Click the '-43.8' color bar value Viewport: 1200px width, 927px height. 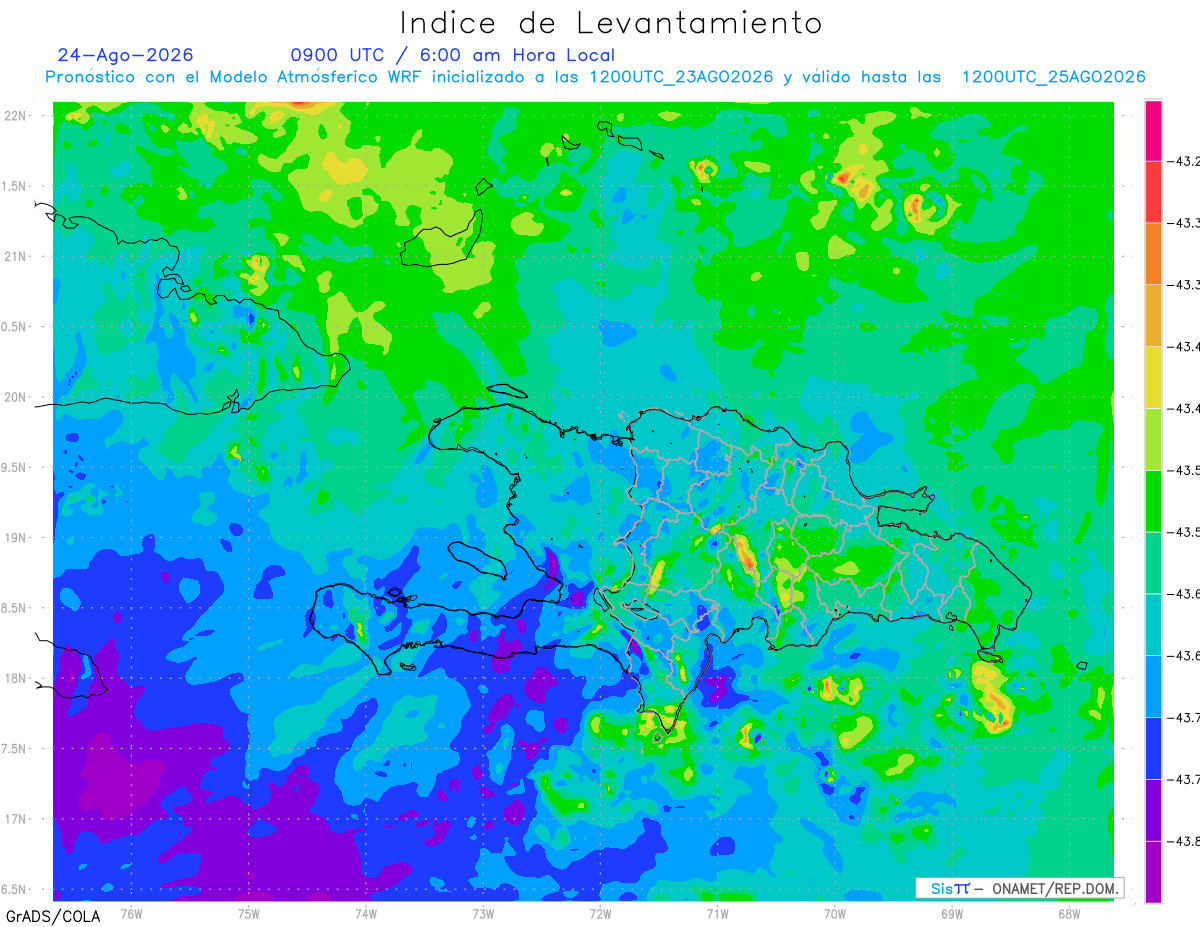pyautogui.click(x=1184, y=841)
